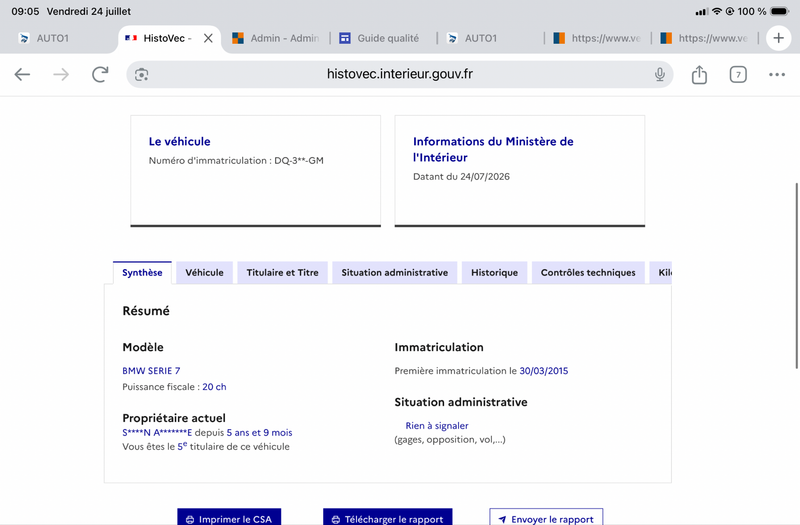Switch to the first AUTO1 tab

click(x=59, y=38)
